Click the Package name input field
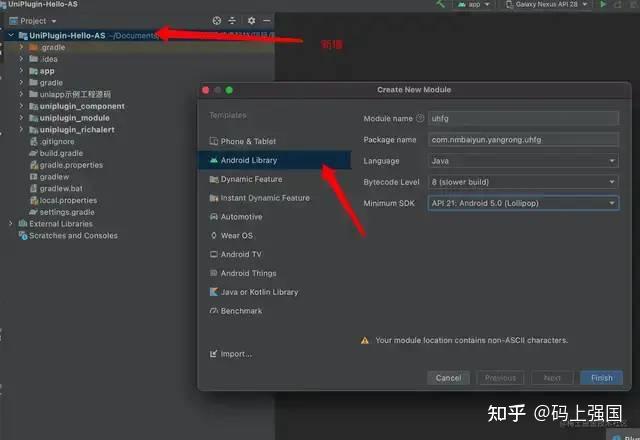The width and height of the screenshot is (640, 440). click(x=523, y=140)
